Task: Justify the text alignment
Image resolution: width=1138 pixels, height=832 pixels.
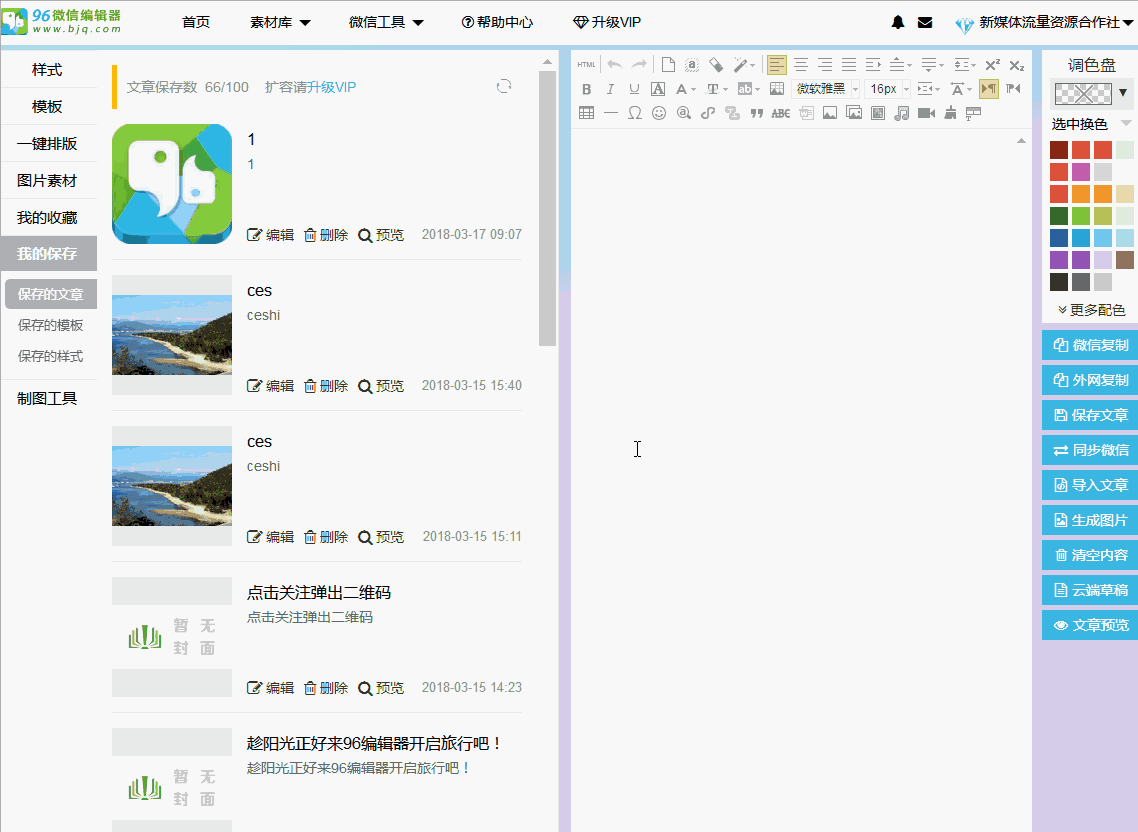Action: [x=849, y=65]
